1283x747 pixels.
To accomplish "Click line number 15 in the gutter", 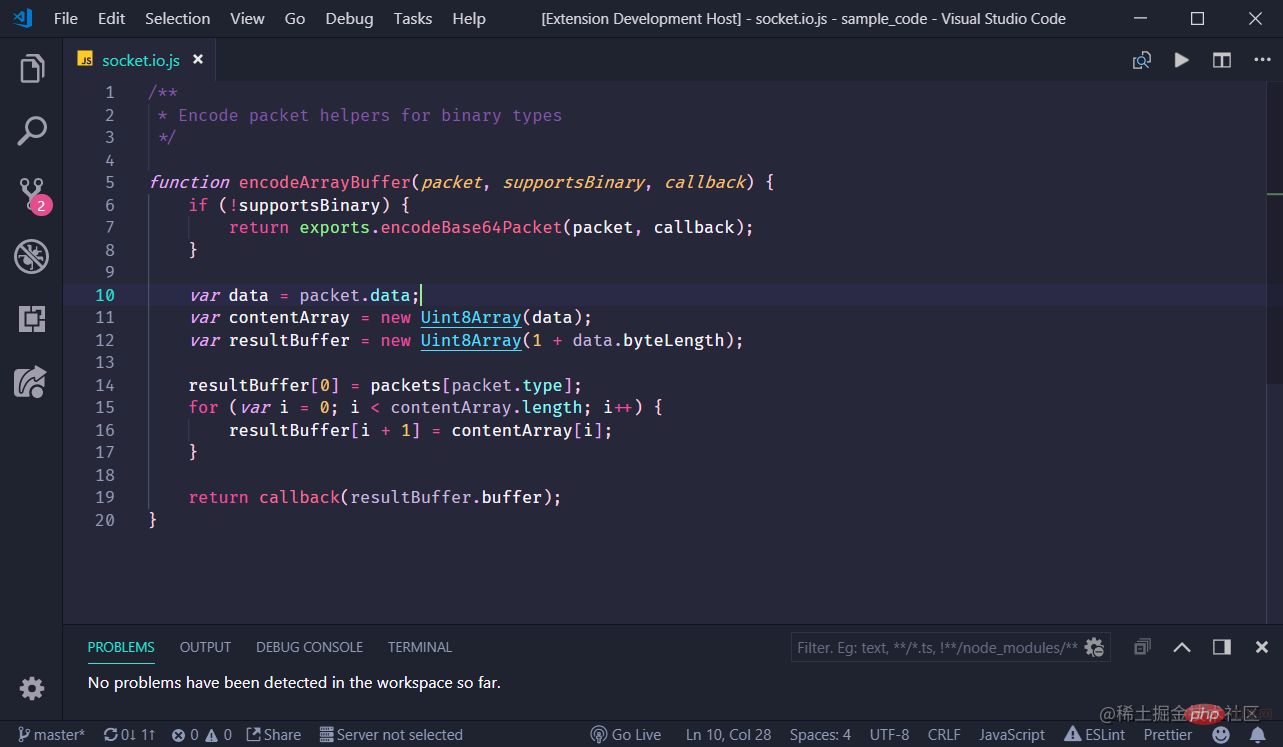I will click(104, 407).
